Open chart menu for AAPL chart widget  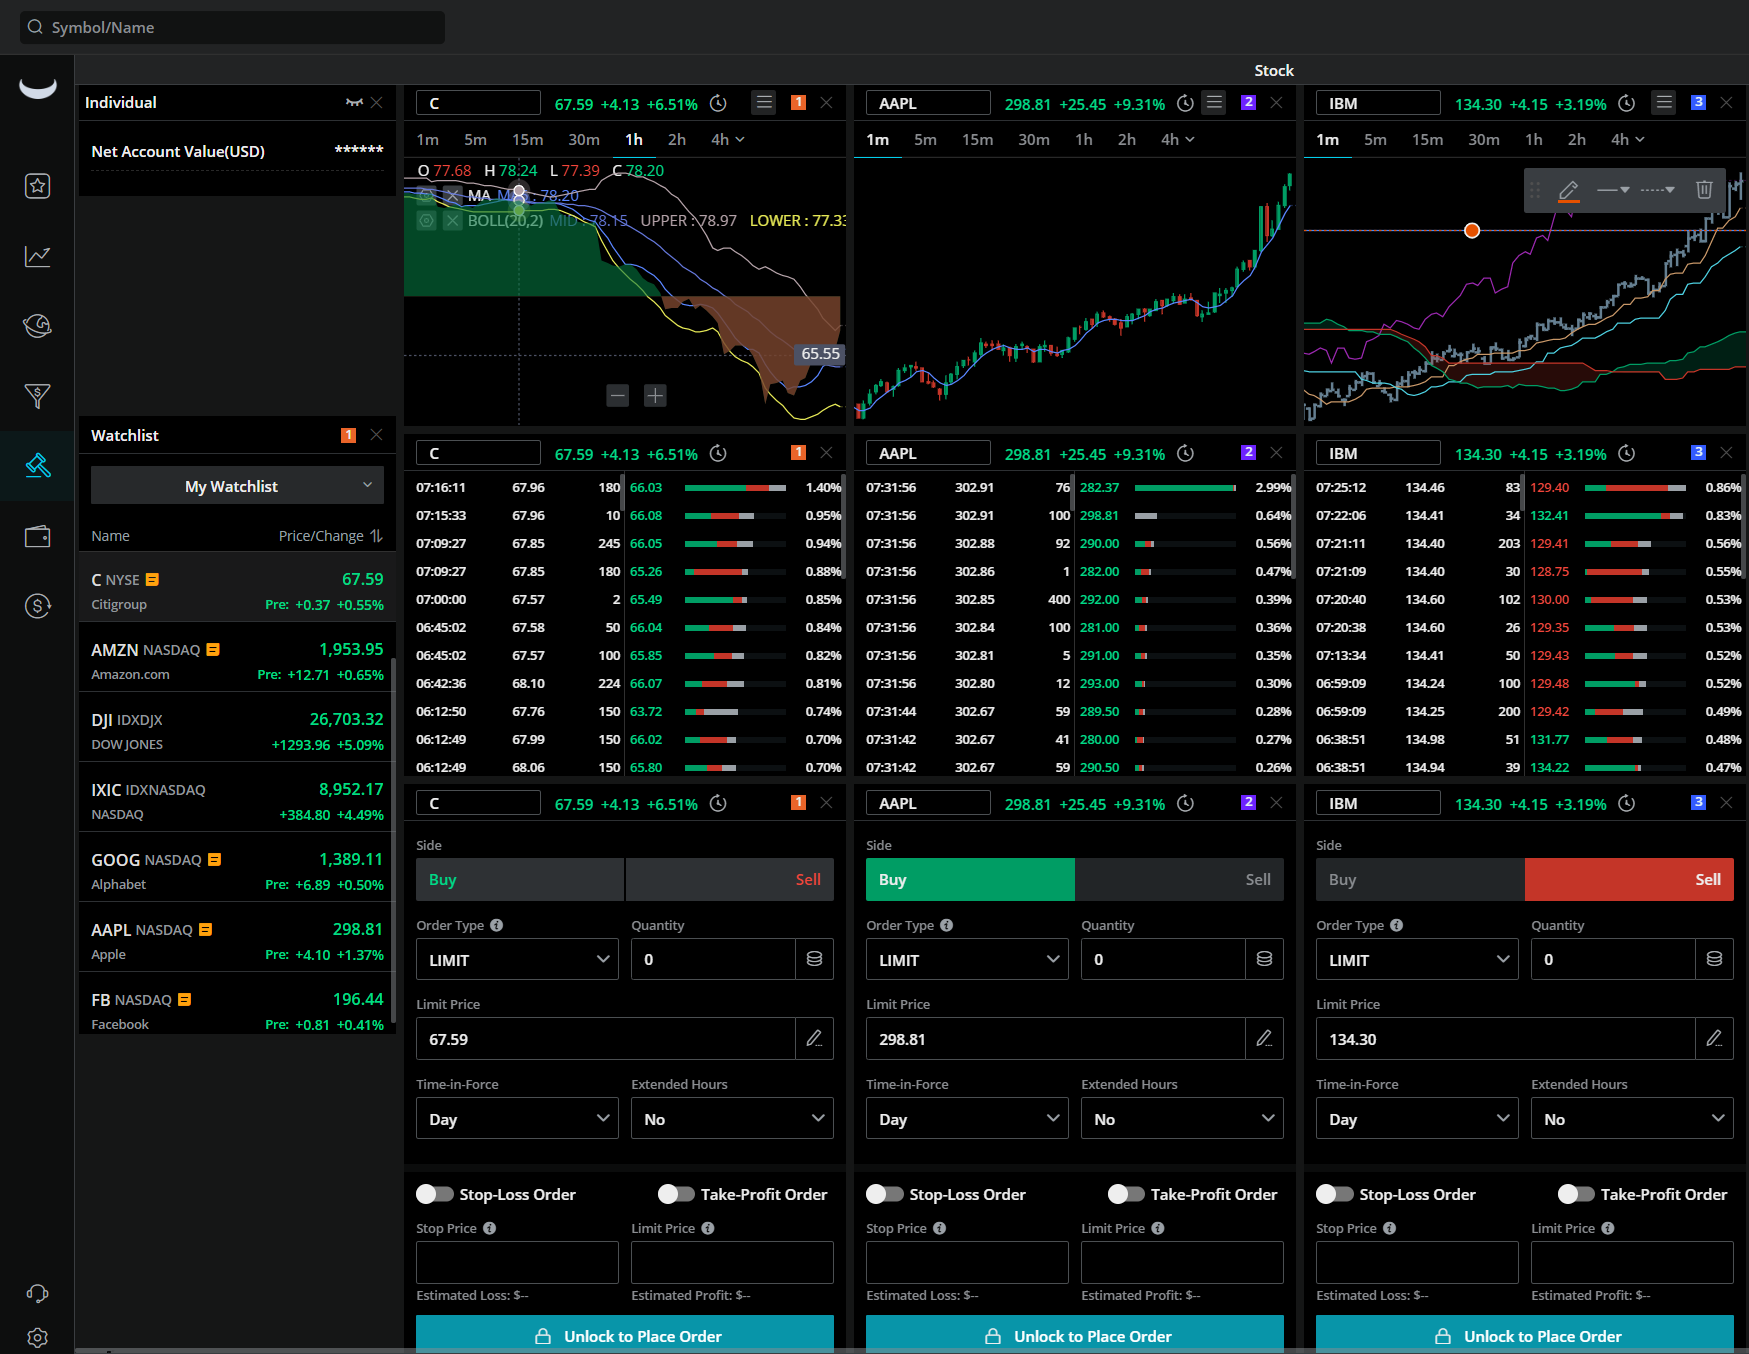click(x=1214, y=102)
